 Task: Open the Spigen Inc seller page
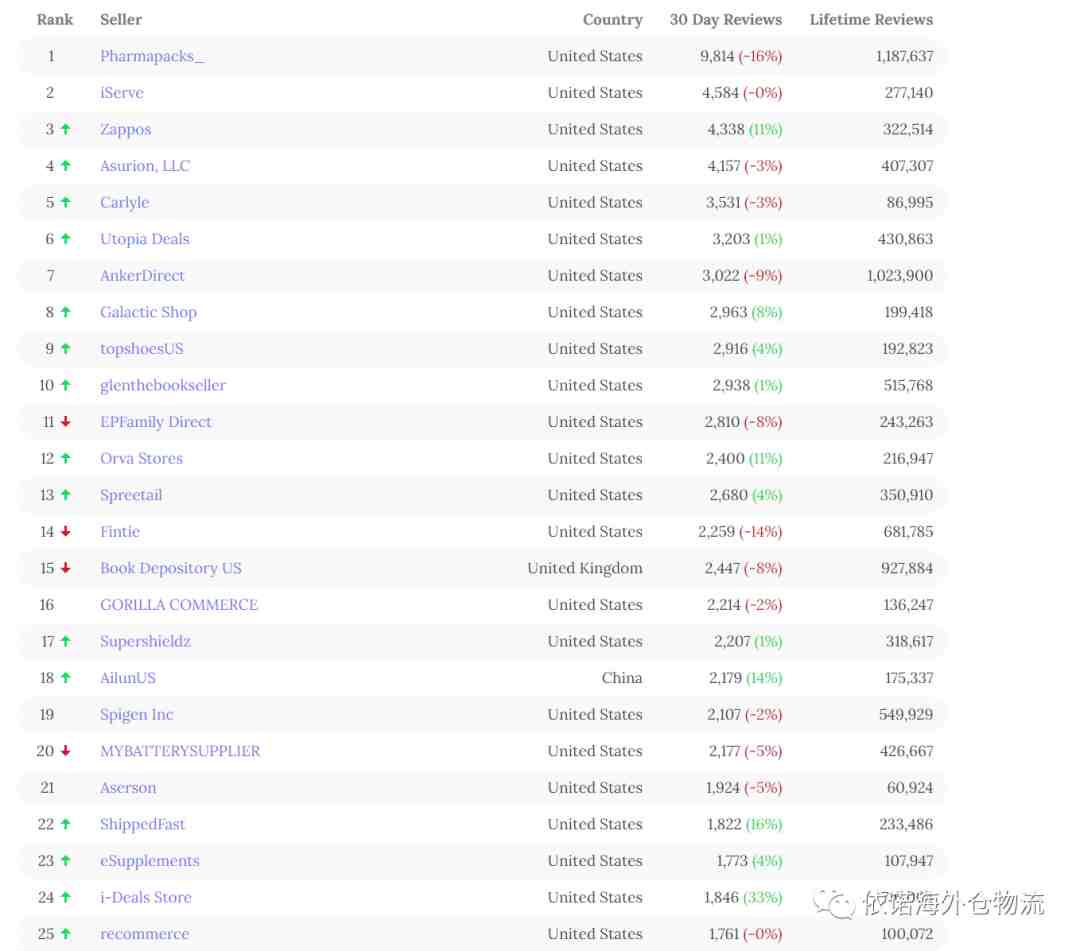click(x=136, y=714)
